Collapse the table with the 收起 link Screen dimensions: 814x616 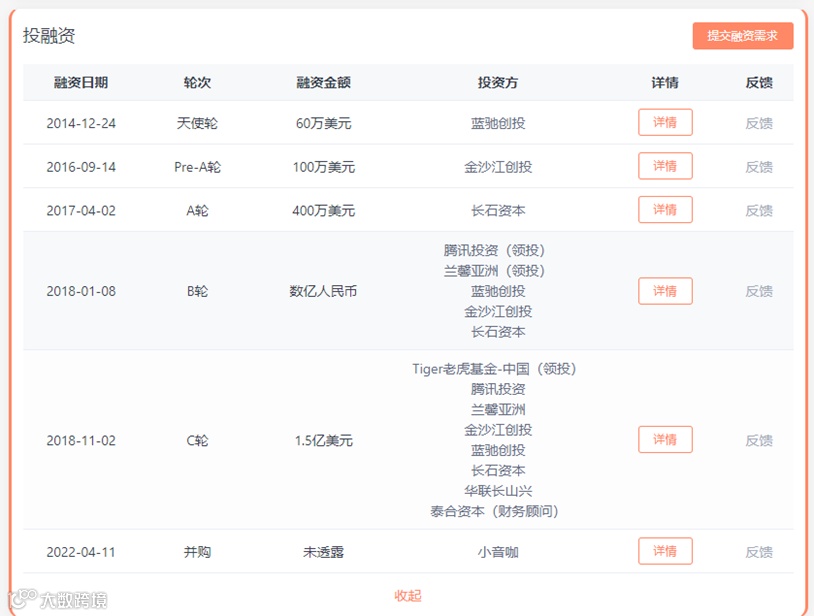(x=408, y=595)
